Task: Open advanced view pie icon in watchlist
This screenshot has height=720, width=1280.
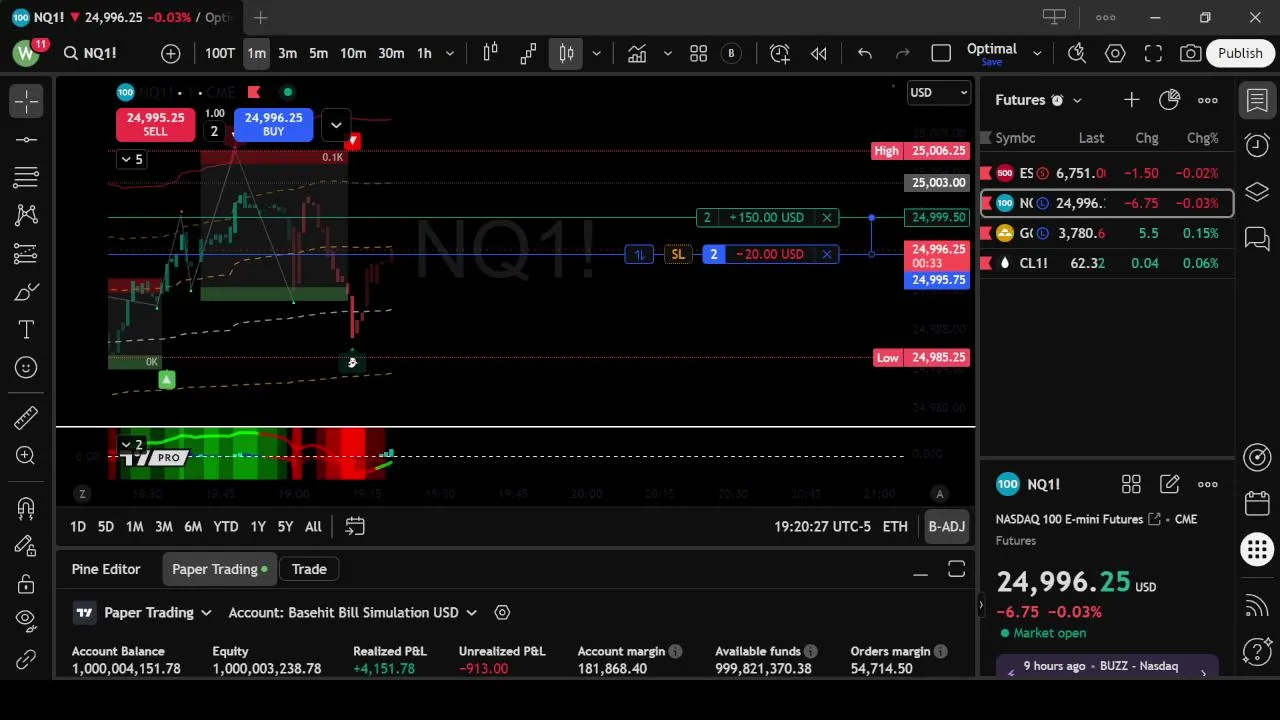Action: point(1169,100)
